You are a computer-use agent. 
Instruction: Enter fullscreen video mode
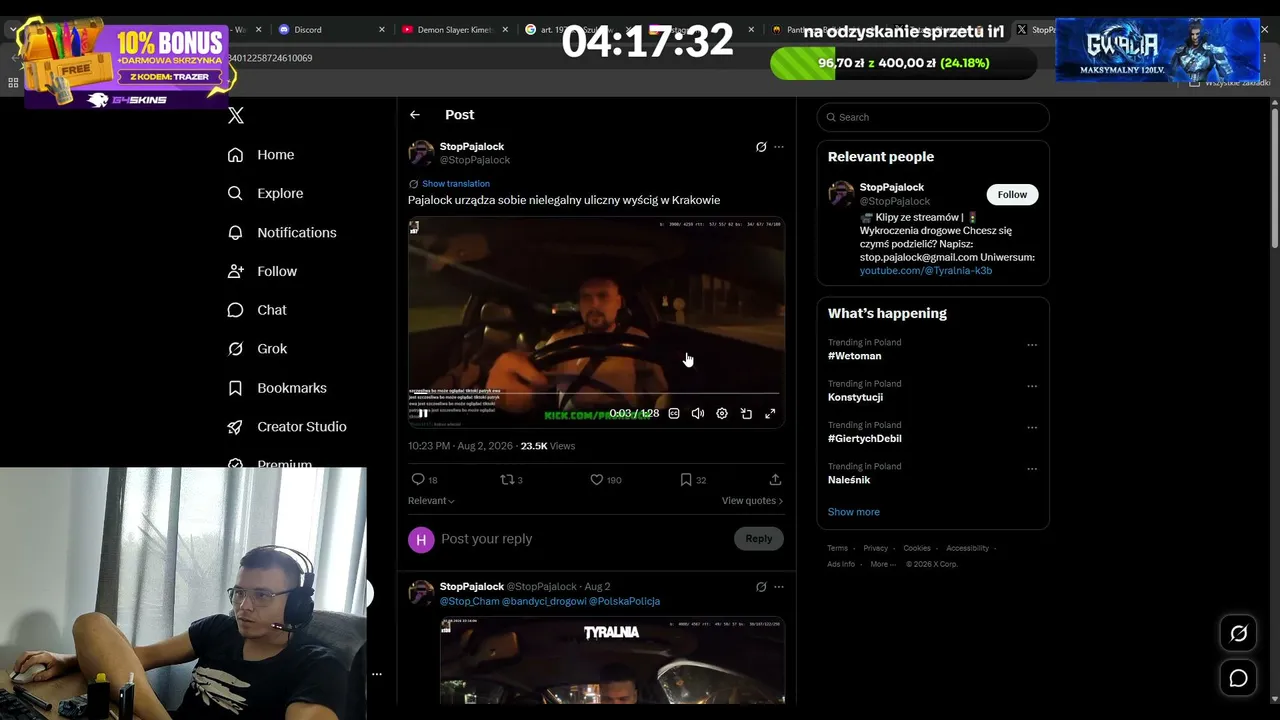pos(770,413)
